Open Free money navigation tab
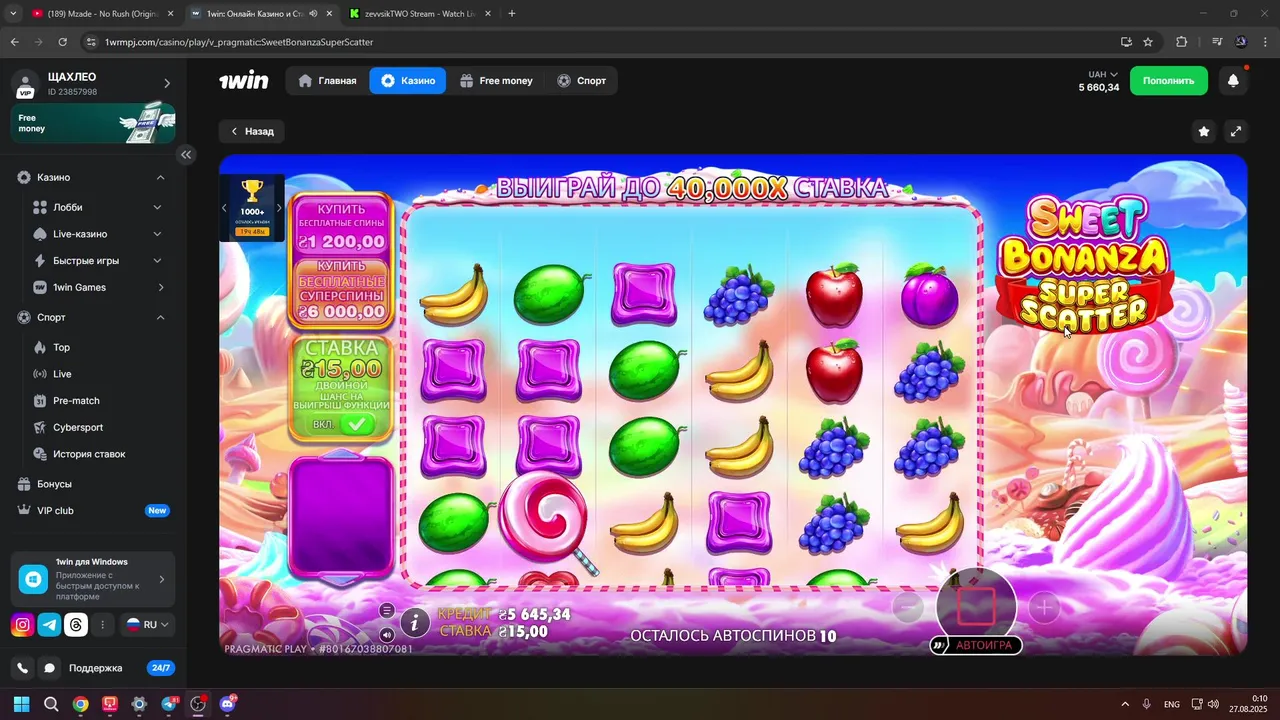The height and width of the screenshot is (720, 1280). point(496,80)
